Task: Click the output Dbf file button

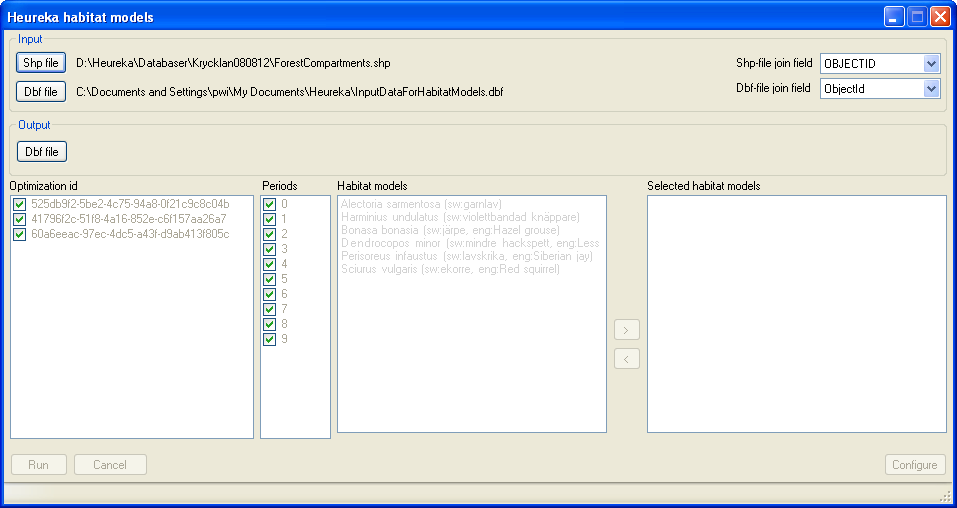Action: 41,152
